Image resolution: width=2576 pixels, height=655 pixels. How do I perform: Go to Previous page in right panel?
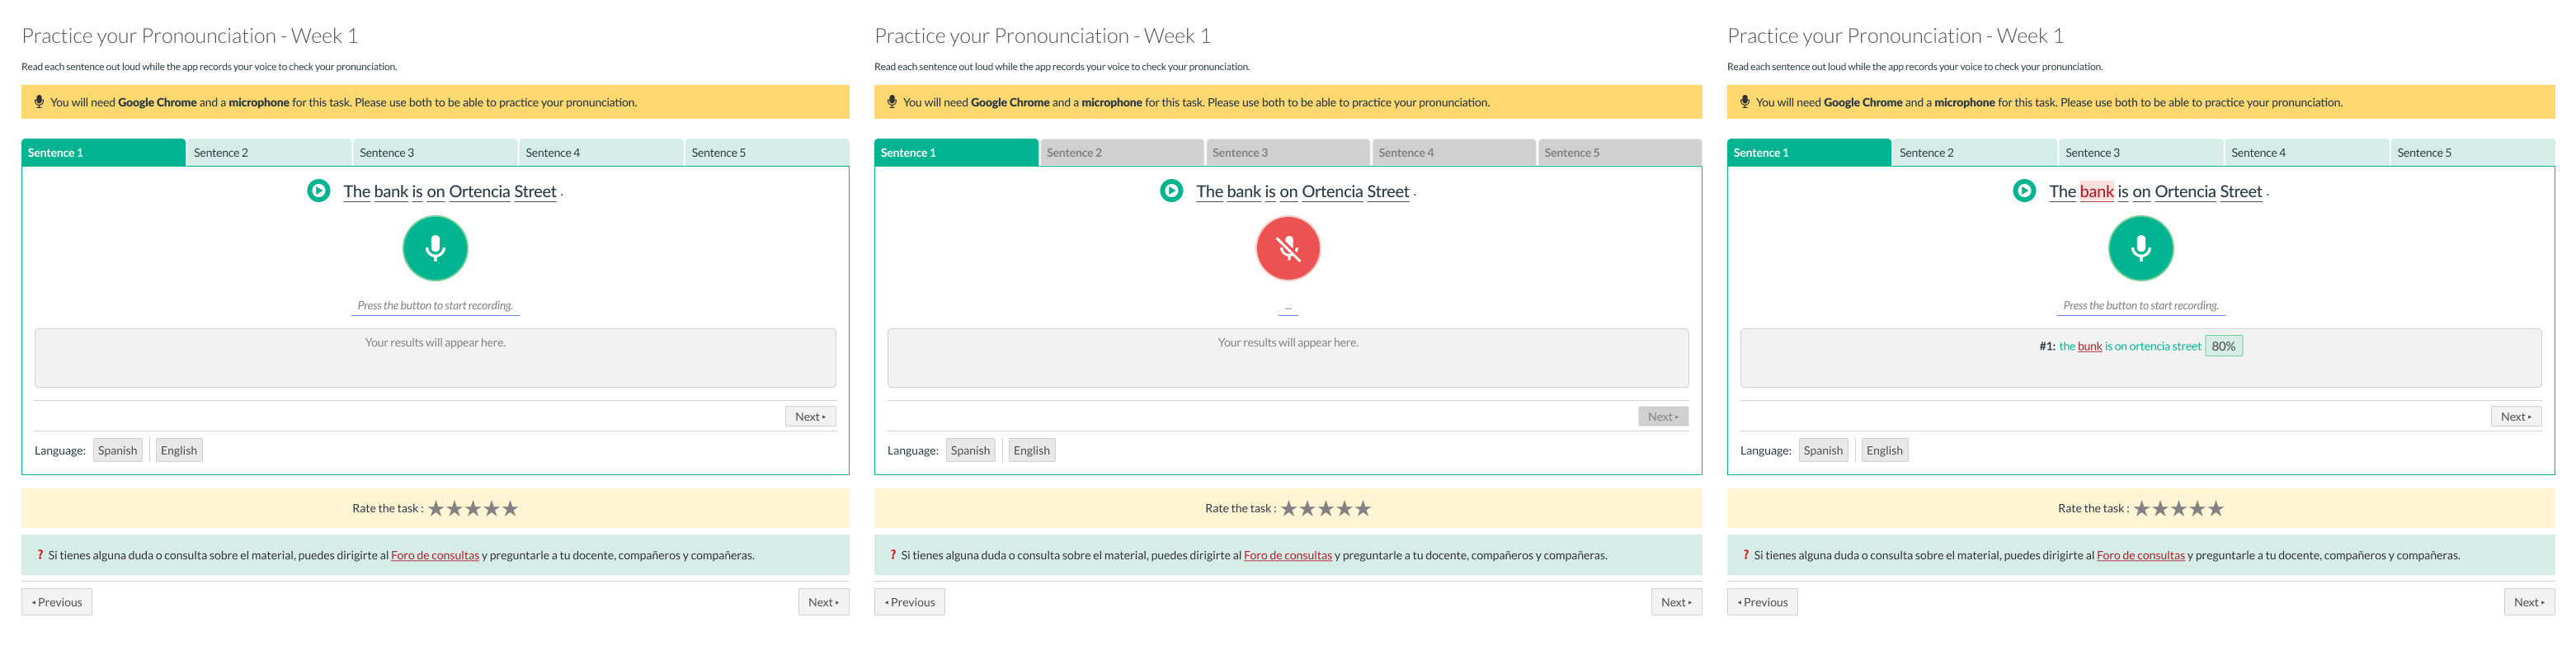[x=1763, y=602]
